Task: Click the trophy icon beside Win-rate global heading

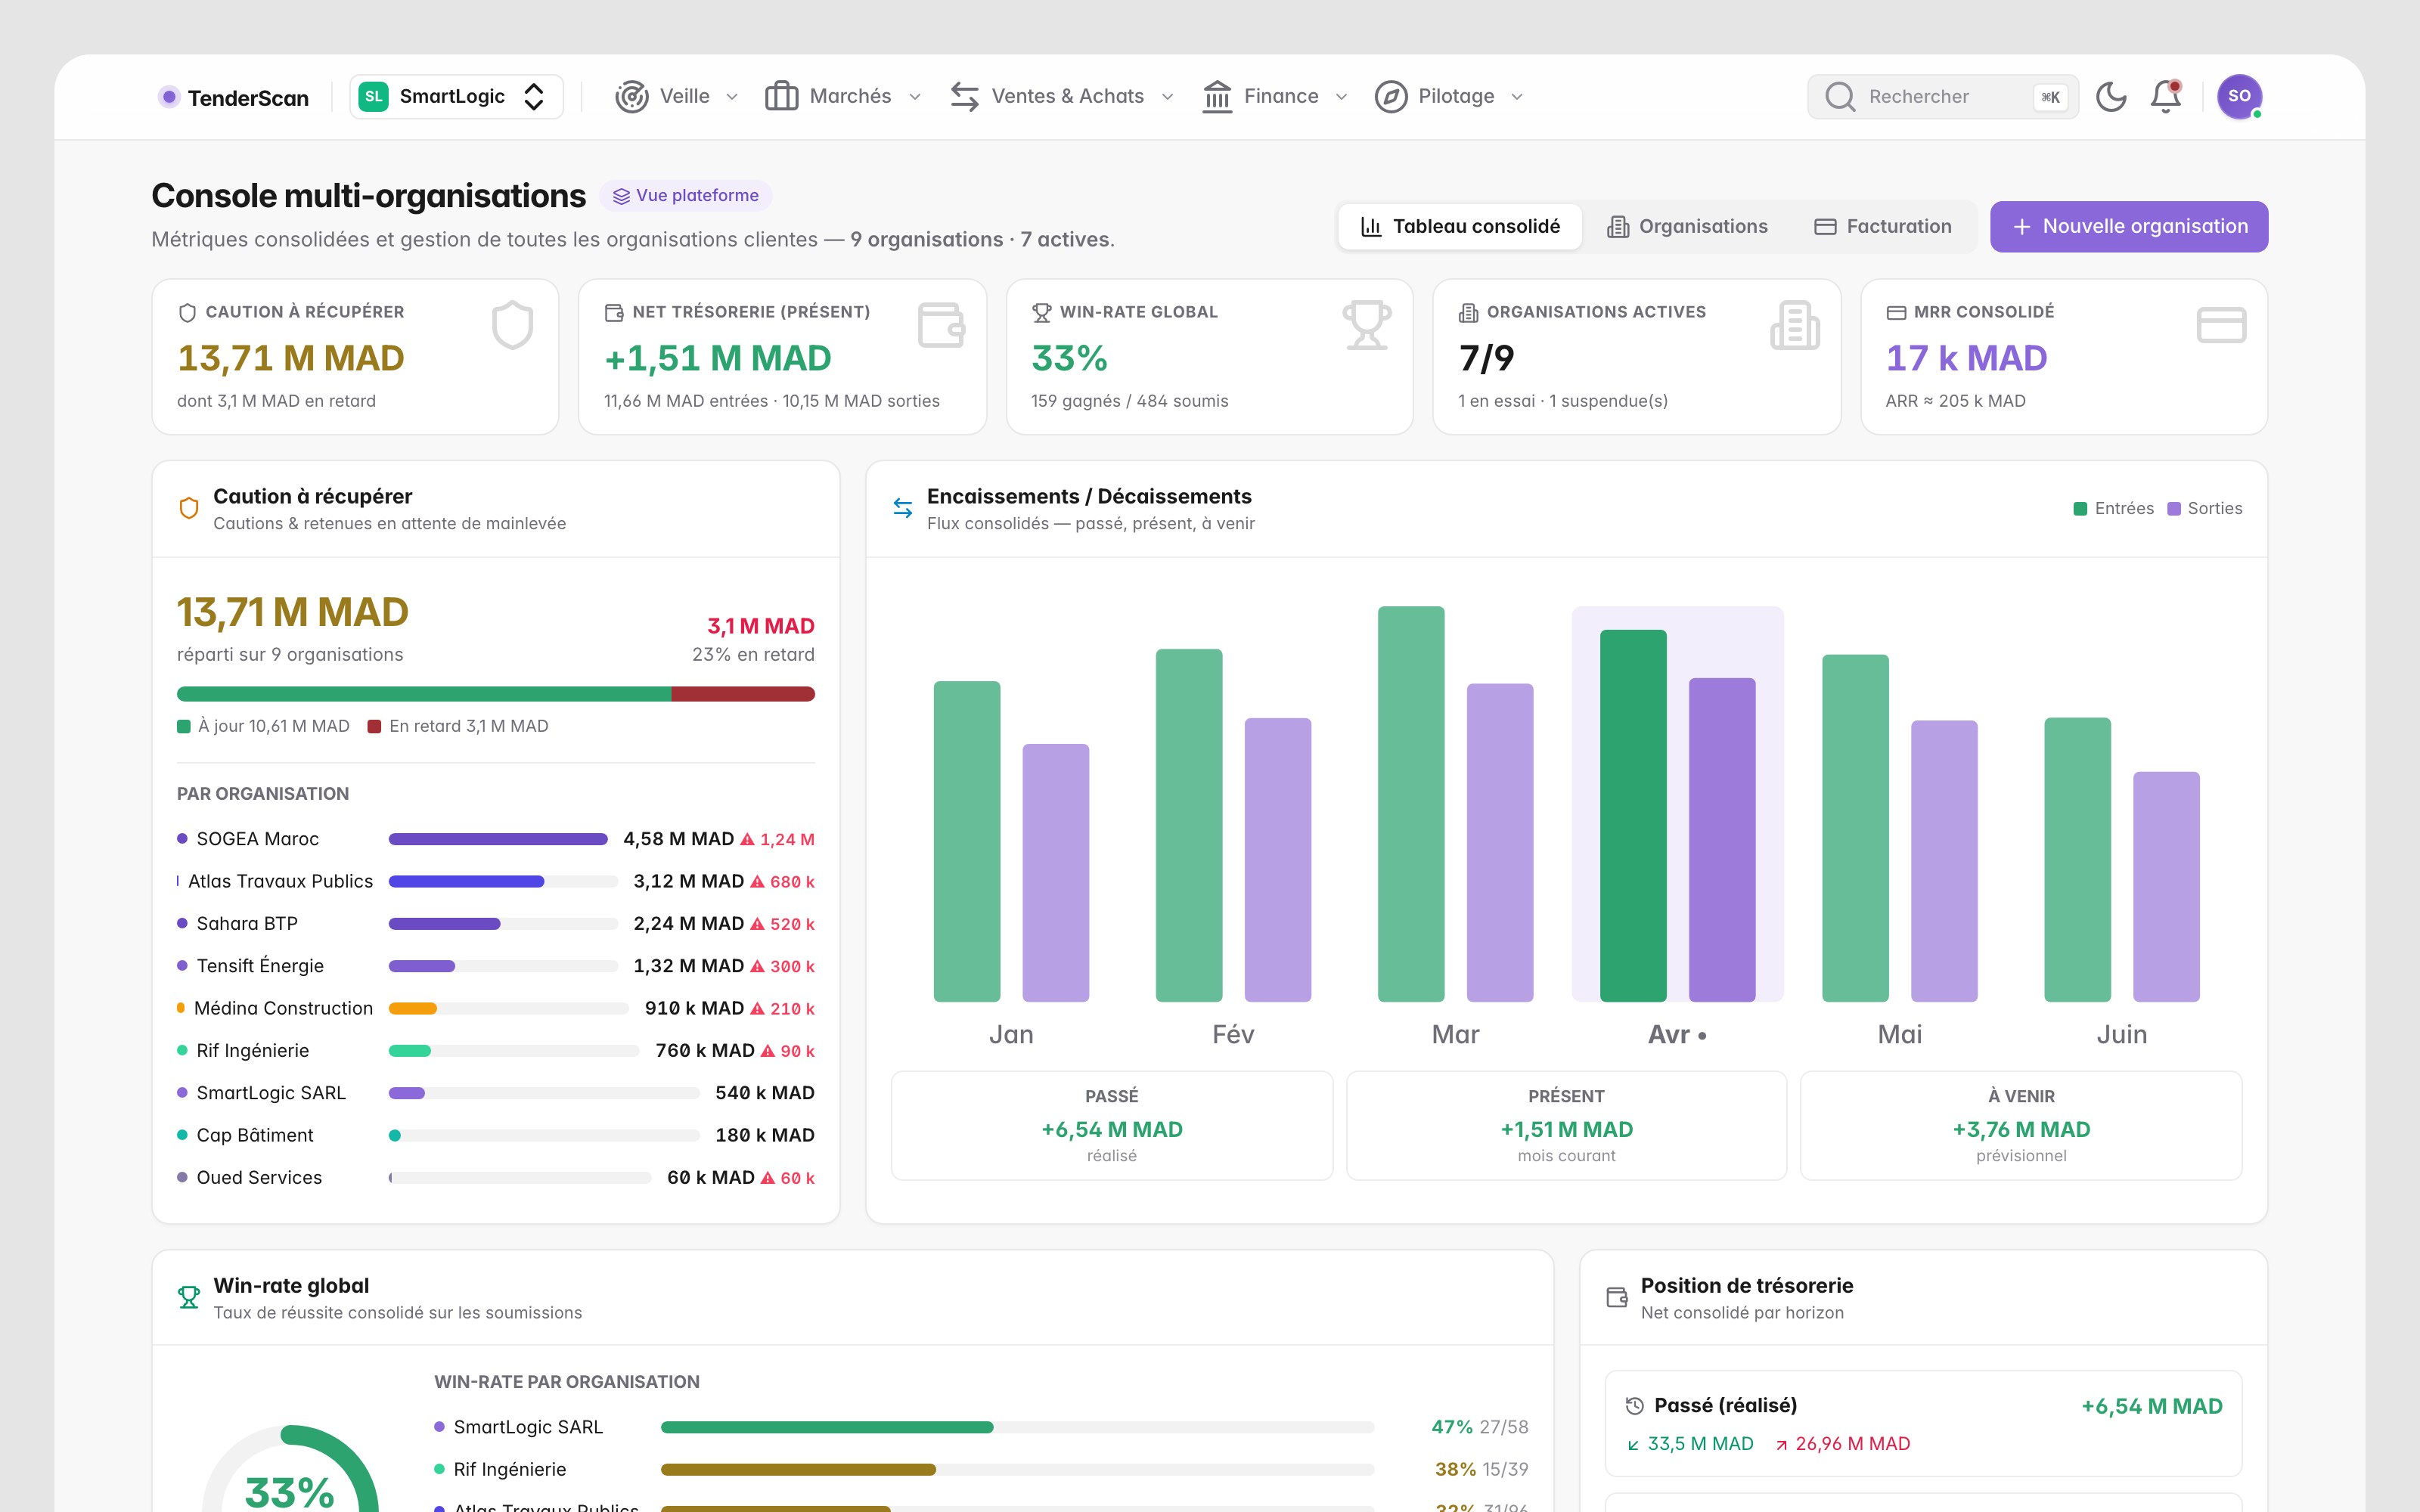Action: pyautogui.click(x=188, y=1298)
